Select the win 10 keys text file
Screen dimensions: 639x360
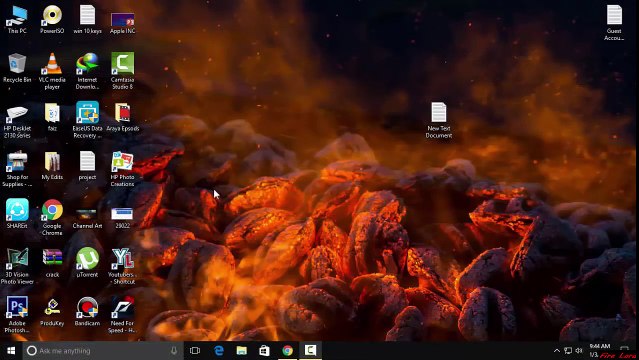[x=87, y=20]
